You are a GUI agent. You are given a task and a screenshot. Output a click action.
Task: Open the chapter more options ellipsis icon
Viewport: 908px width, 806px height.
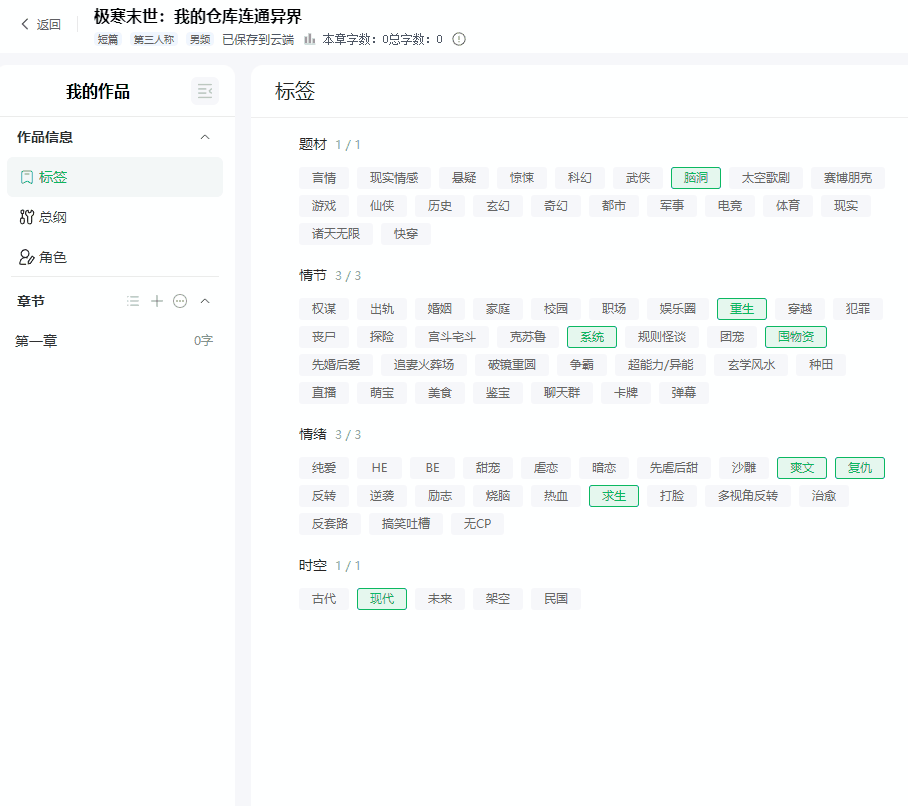(x=180, y=301)
